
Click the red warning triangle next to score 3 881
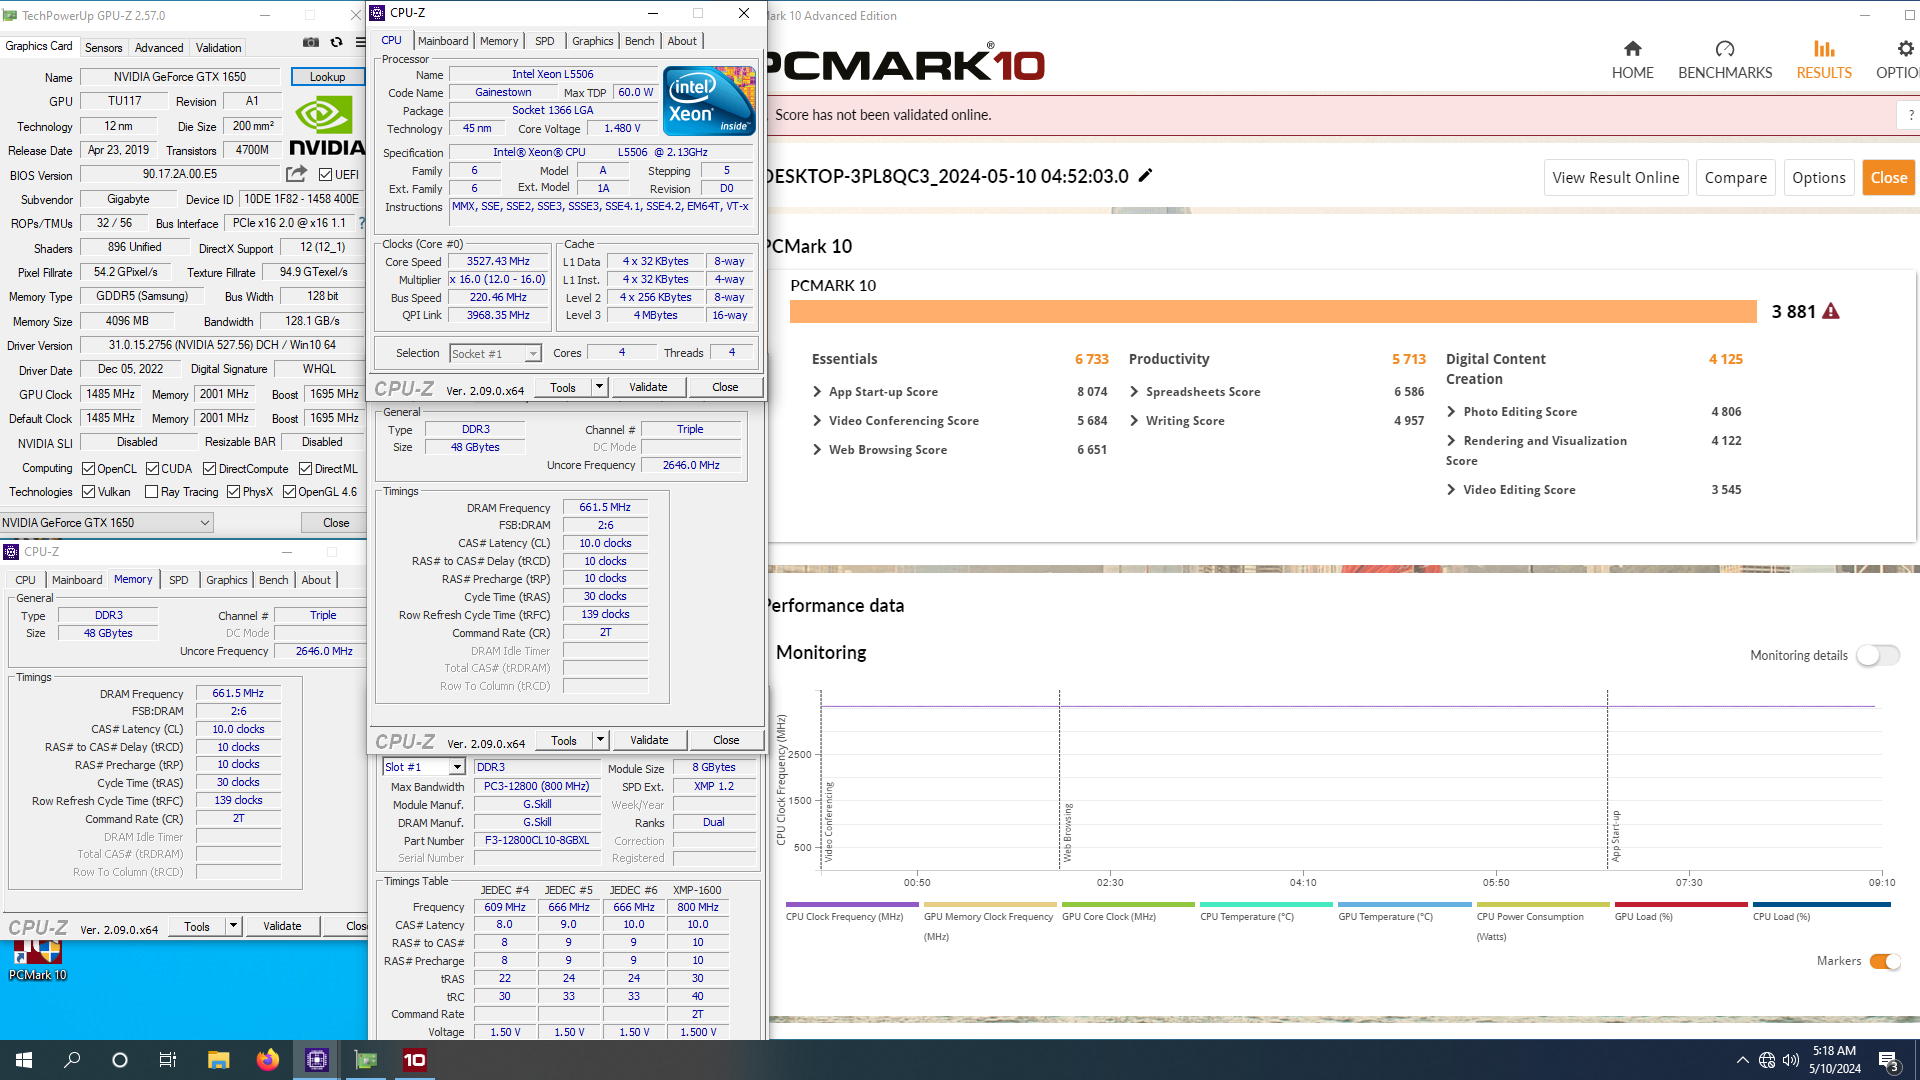1831,311
